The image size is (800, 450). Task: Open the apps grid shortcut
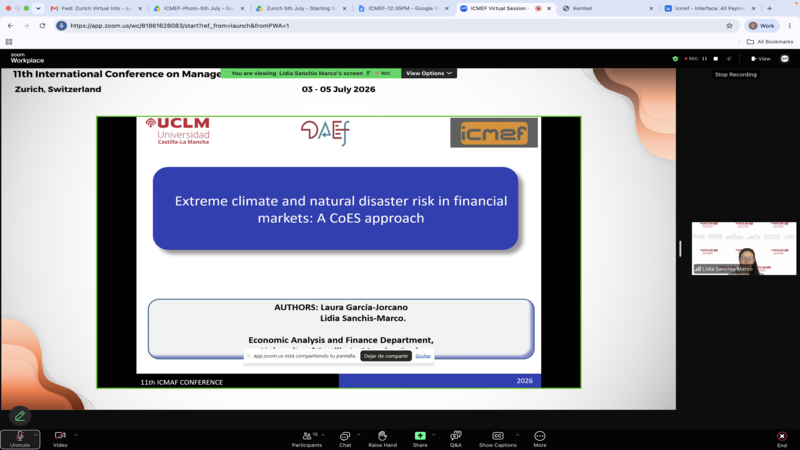coord(9,42)
